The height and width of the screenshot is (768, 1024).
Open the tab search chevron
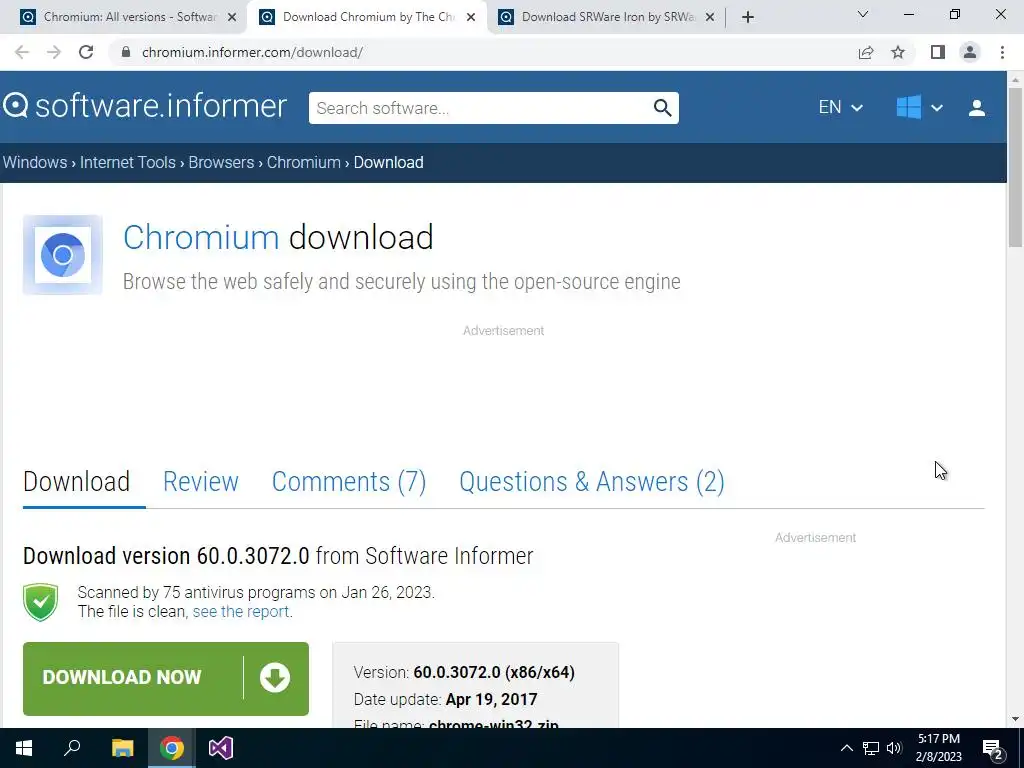tap(863, 14)
